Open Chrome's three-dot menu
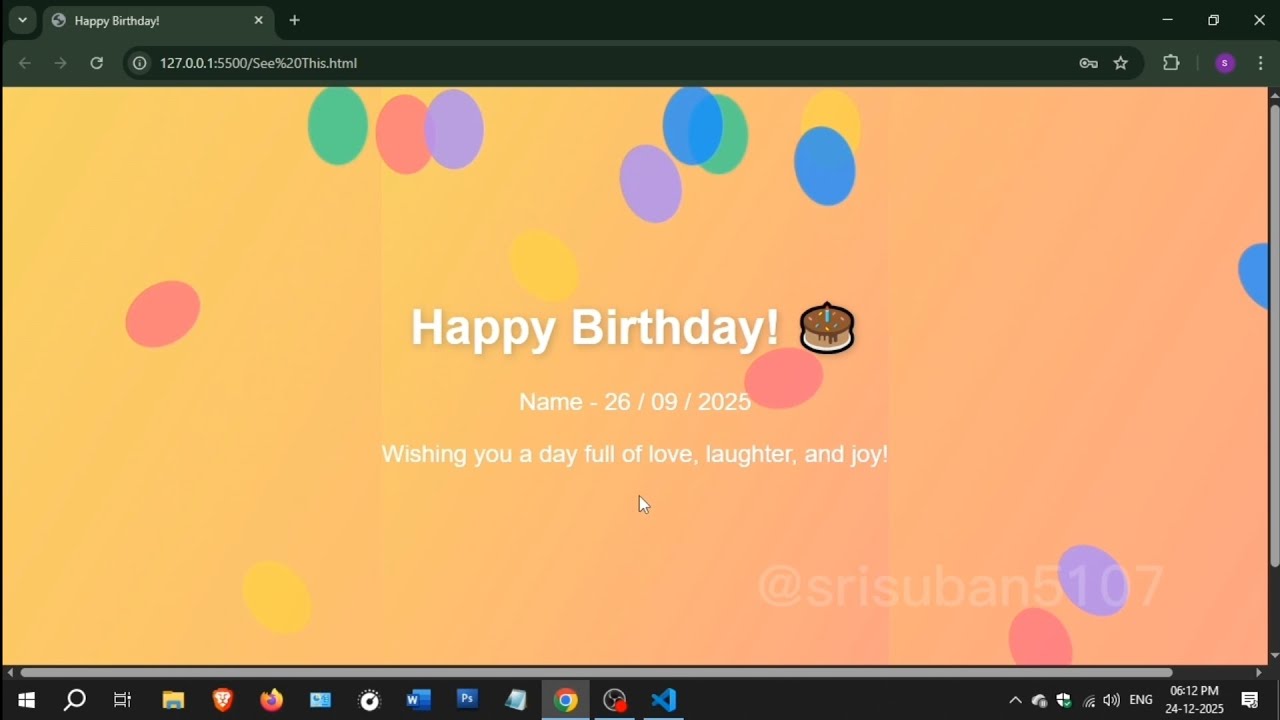Screen dimensions: 1280x720 coord(1260,63)
